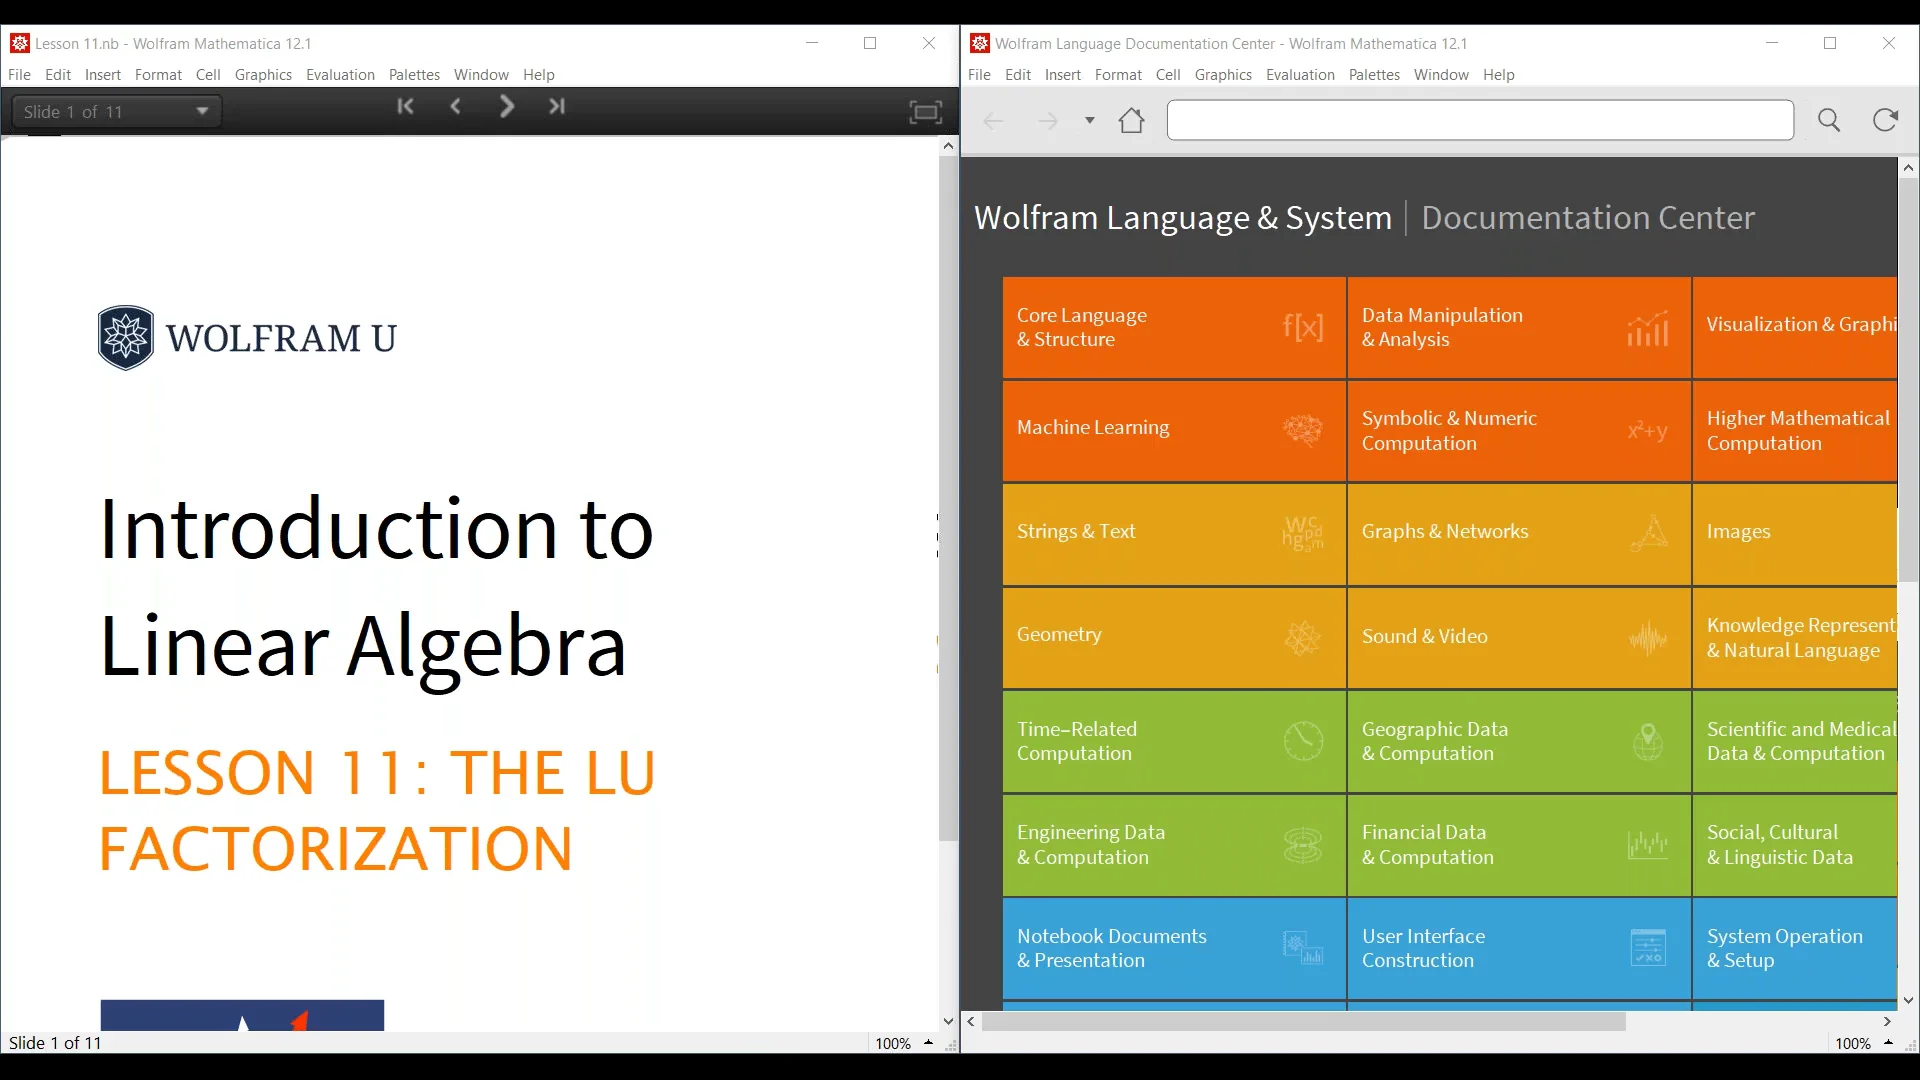
Task: Open the Palettes menu in Lesson window
Action: click(414, 75)
